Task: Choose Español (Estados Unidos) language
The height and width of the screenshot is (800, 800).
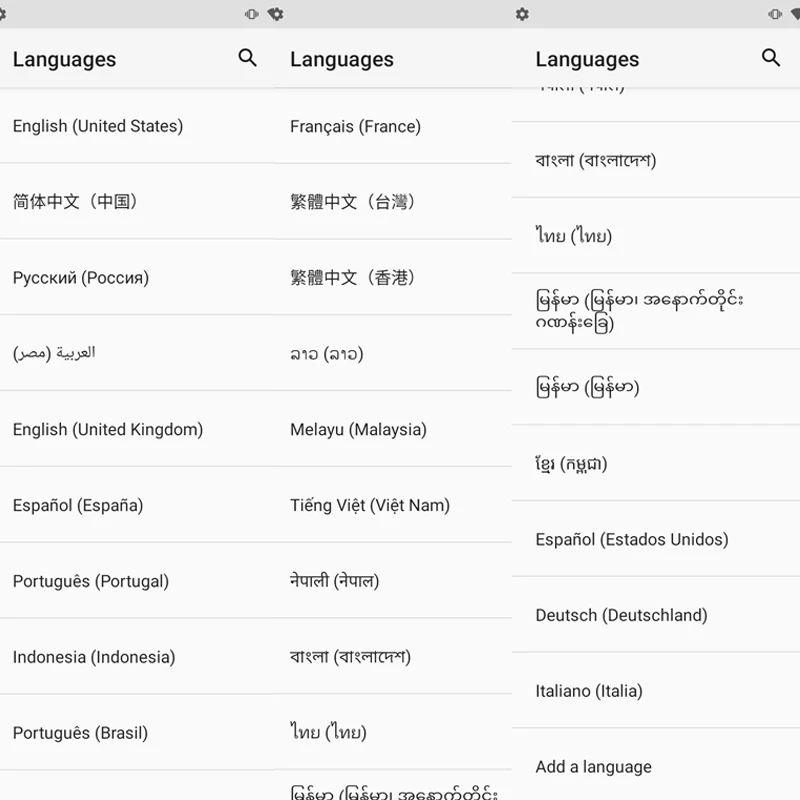Action: (656, 539)
